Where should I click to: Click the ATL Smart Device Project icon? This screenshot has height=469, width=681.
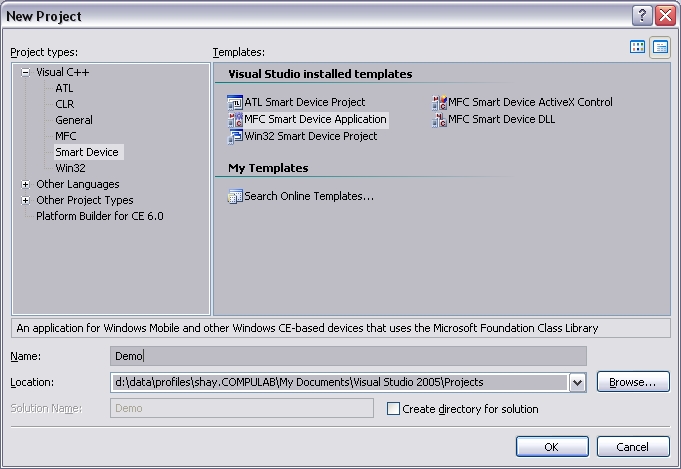235,102
